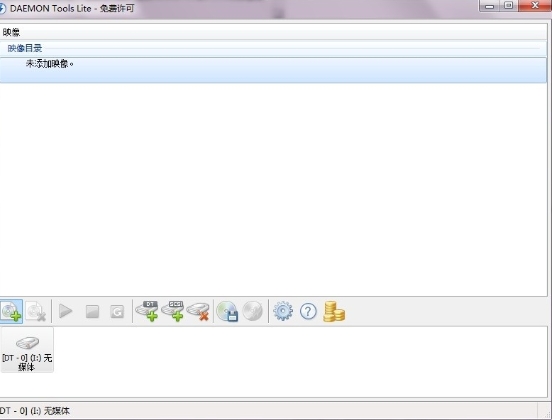Minimize the DAEMON Tools Lite window
Viewport: 552px width, 420px height.
pyautogui.click(x=490, y=6)
